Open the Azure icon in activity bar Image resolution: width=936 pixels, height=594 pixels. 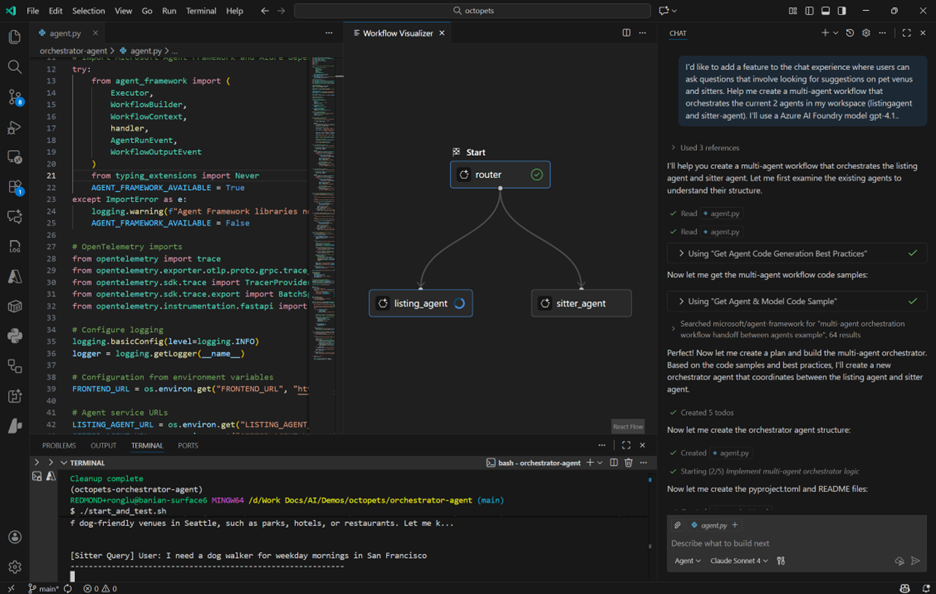click(14, 276)
